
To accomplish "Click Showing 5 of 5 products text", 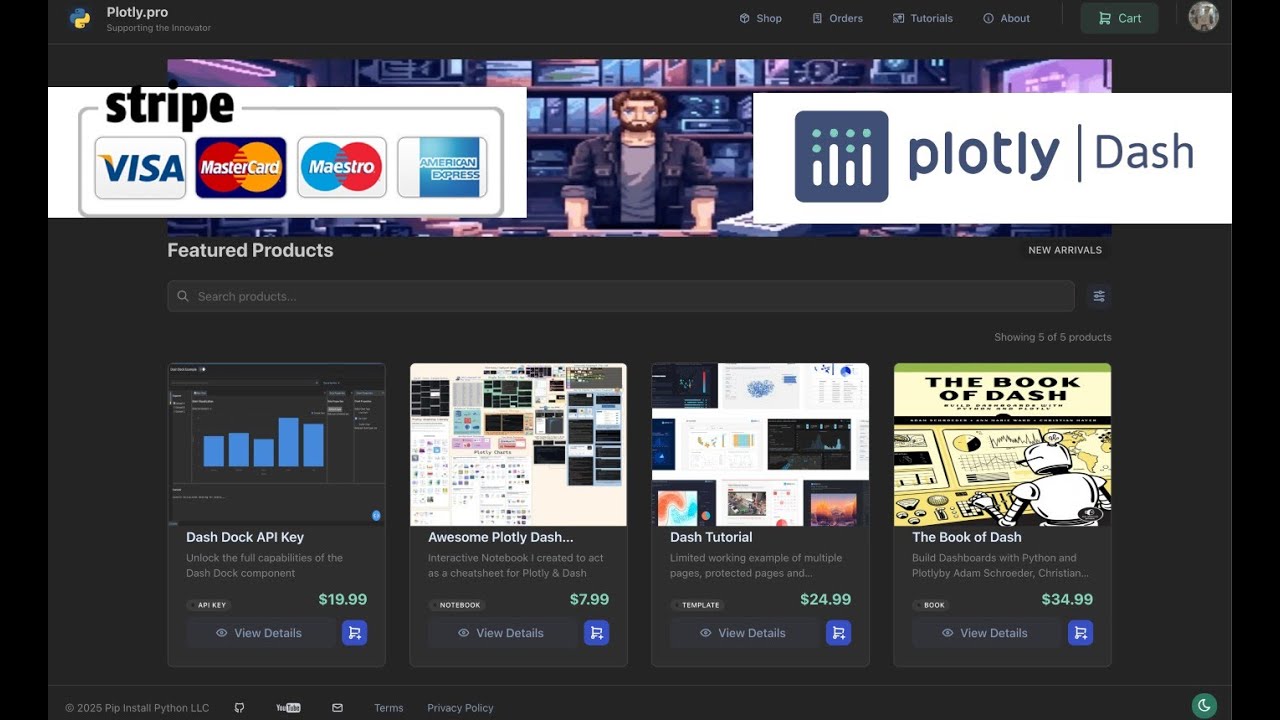I will click(1053, 337).
